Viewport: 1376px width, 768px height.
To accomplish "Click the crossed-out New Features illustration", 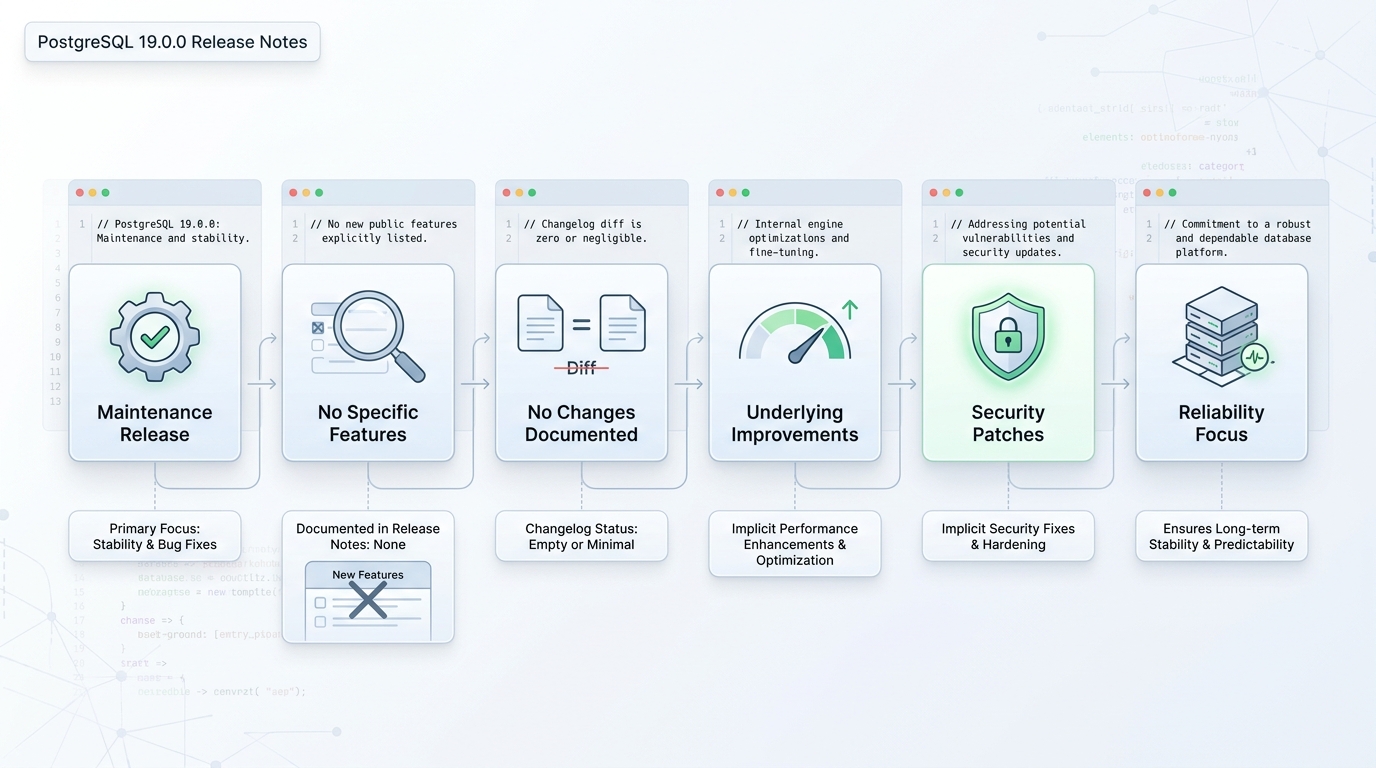I will coord(368,600).
